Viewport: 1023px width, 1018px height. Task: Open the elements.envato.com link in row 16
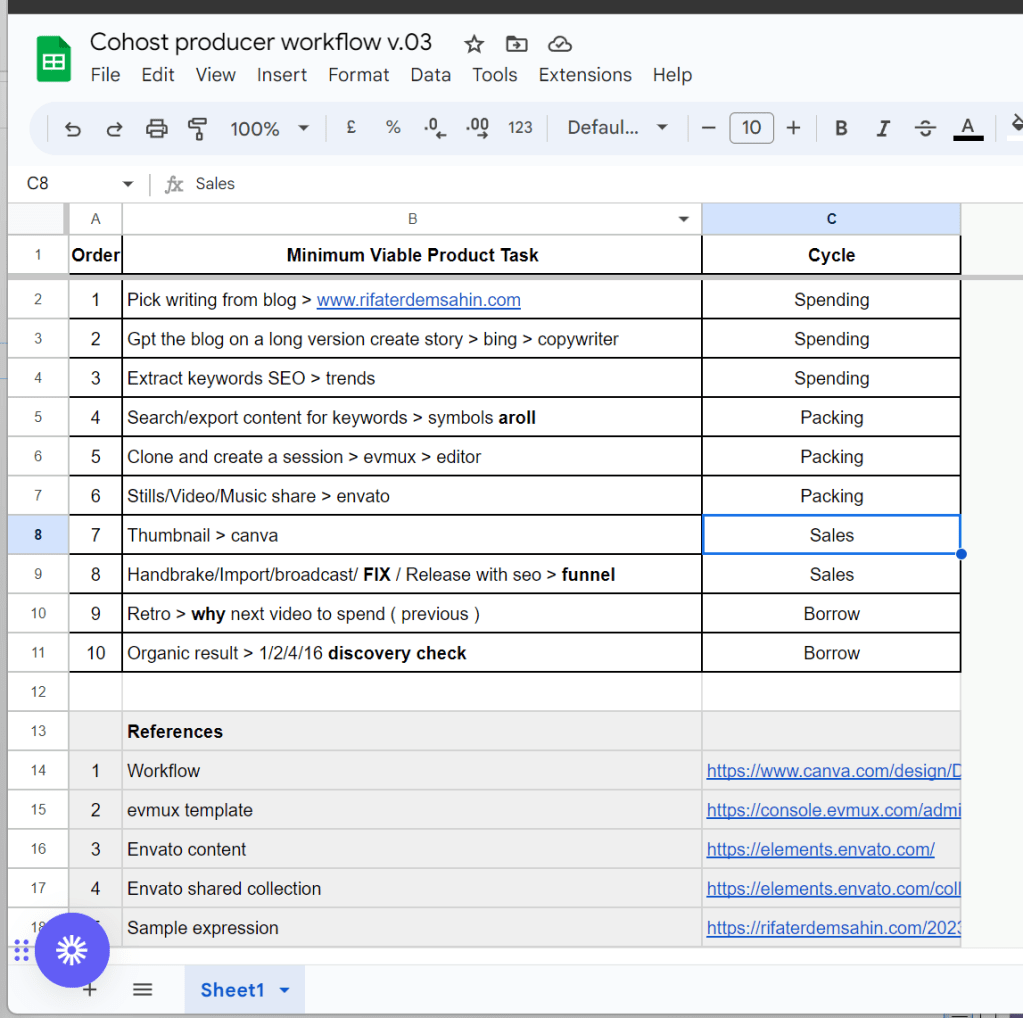click(820, 850)
